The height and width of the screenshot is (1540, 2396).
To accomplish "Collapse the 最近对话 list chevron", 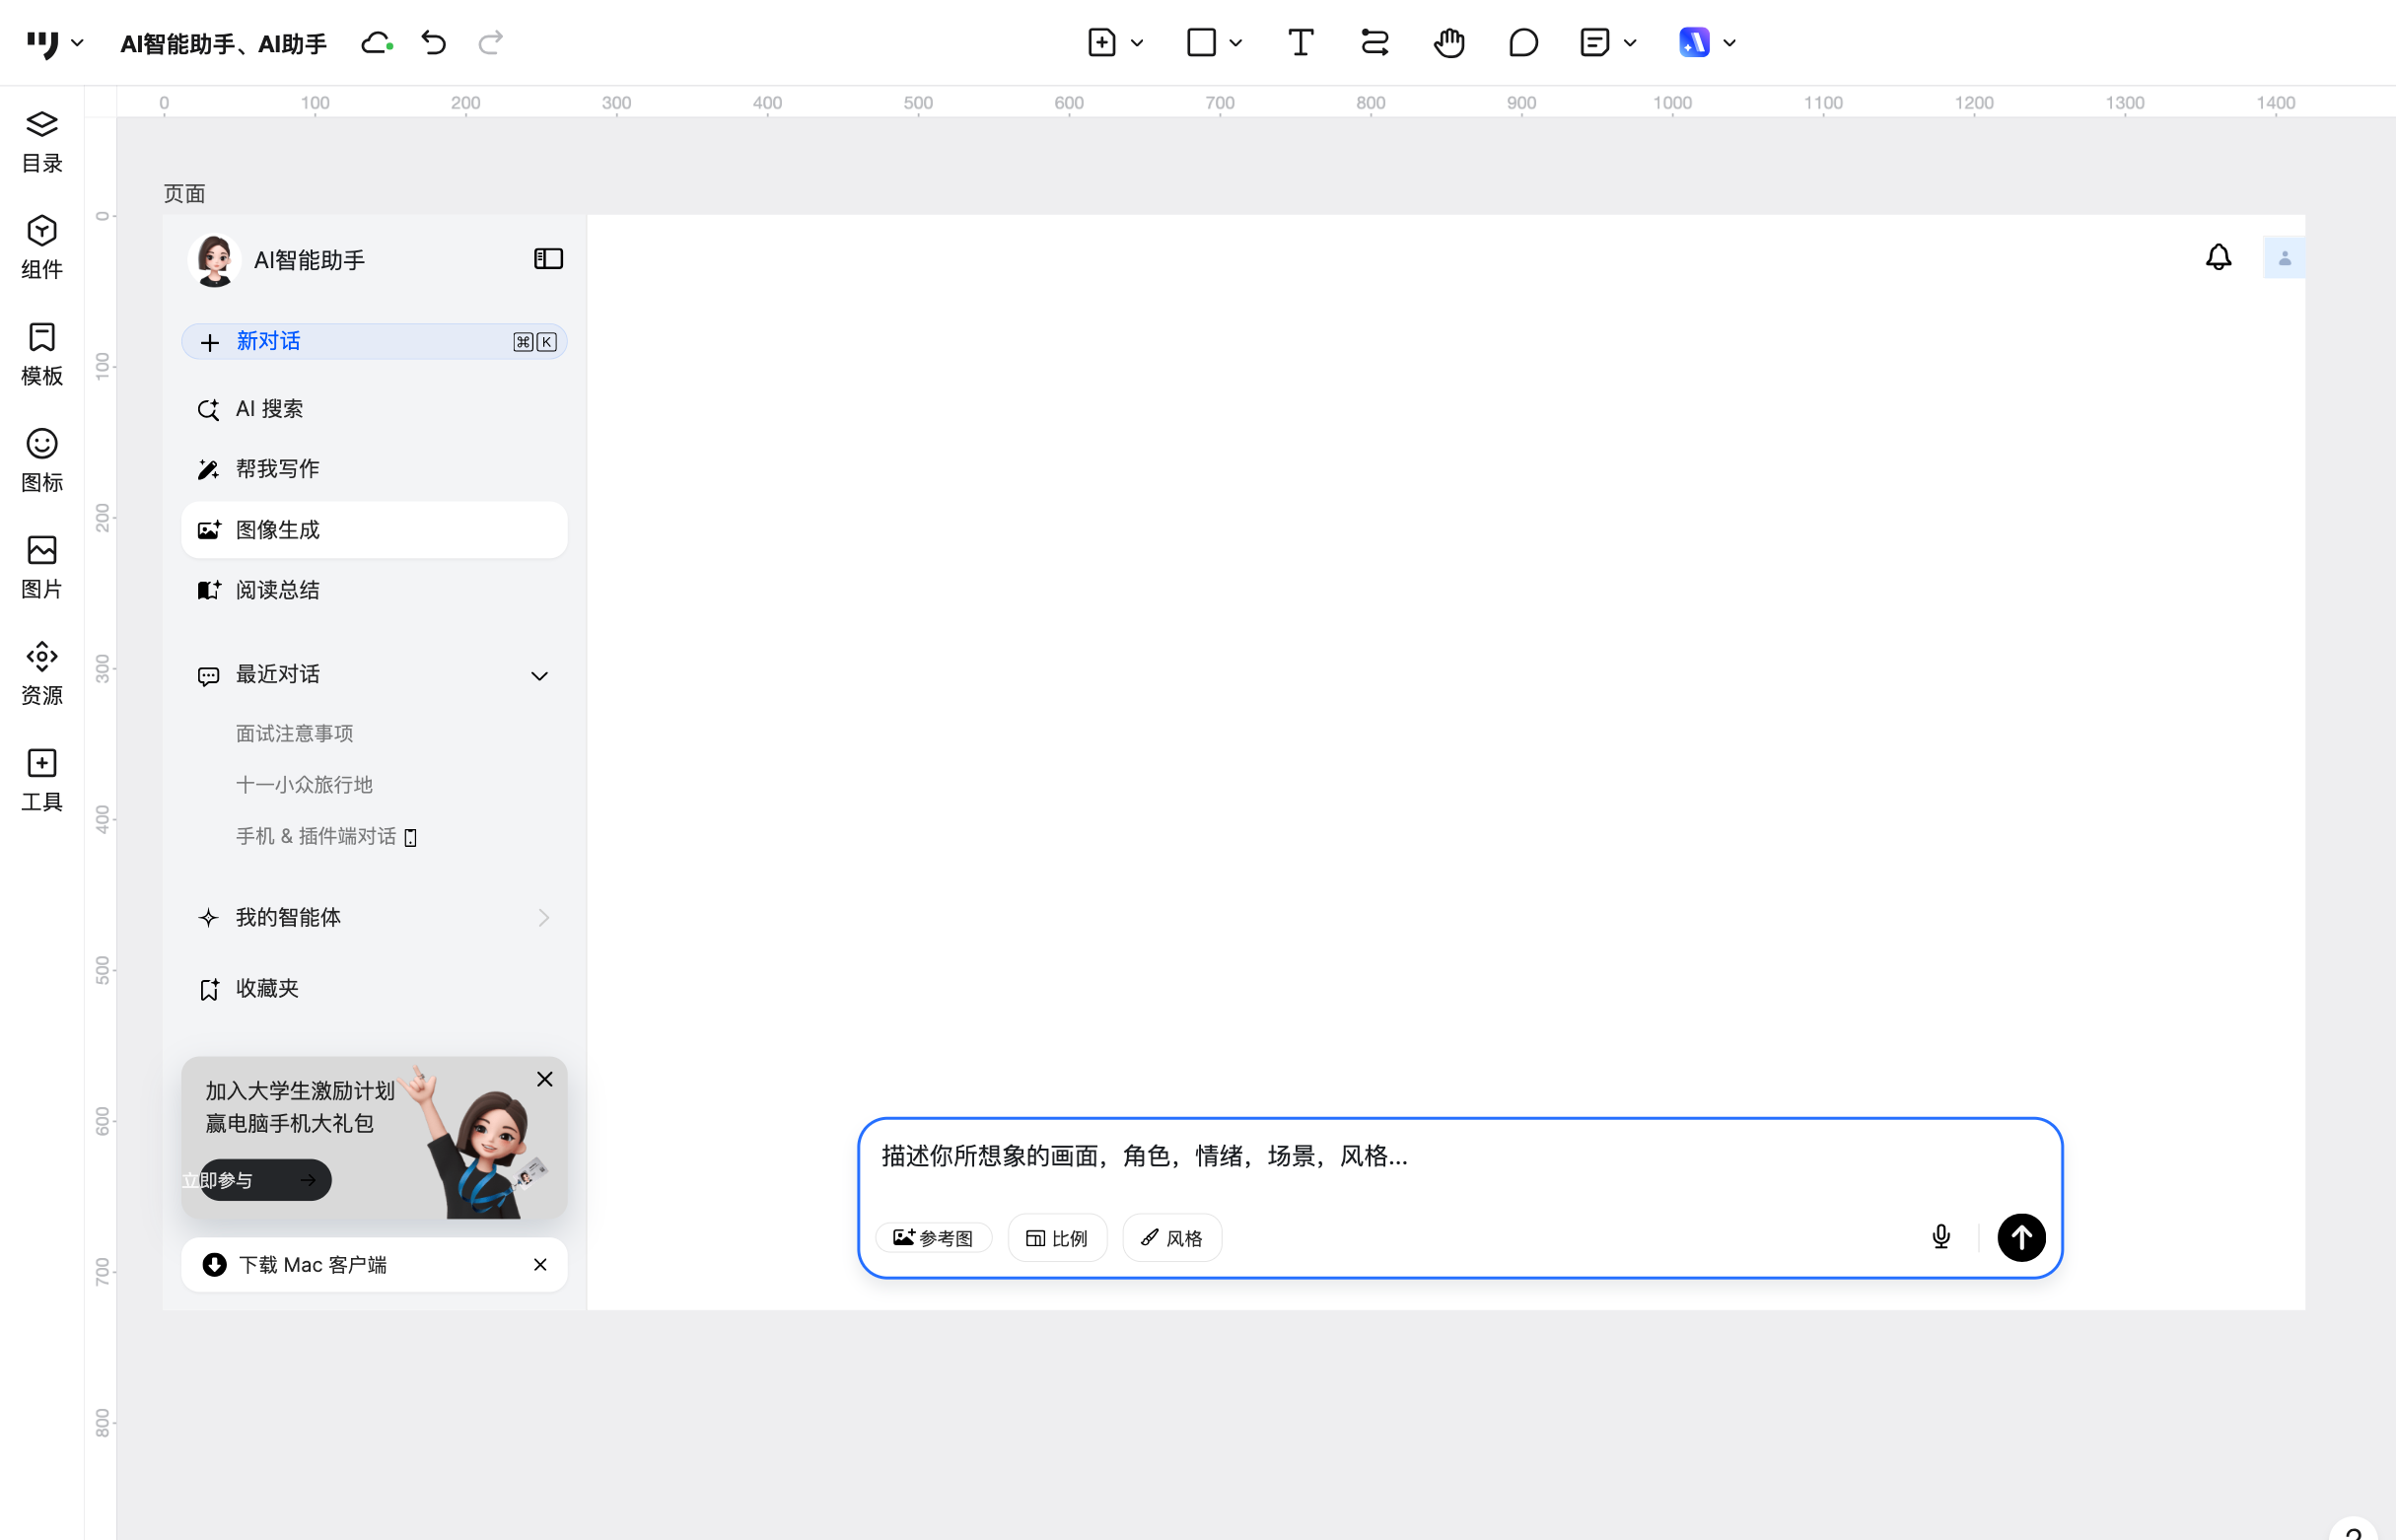I will pos(539,676).
